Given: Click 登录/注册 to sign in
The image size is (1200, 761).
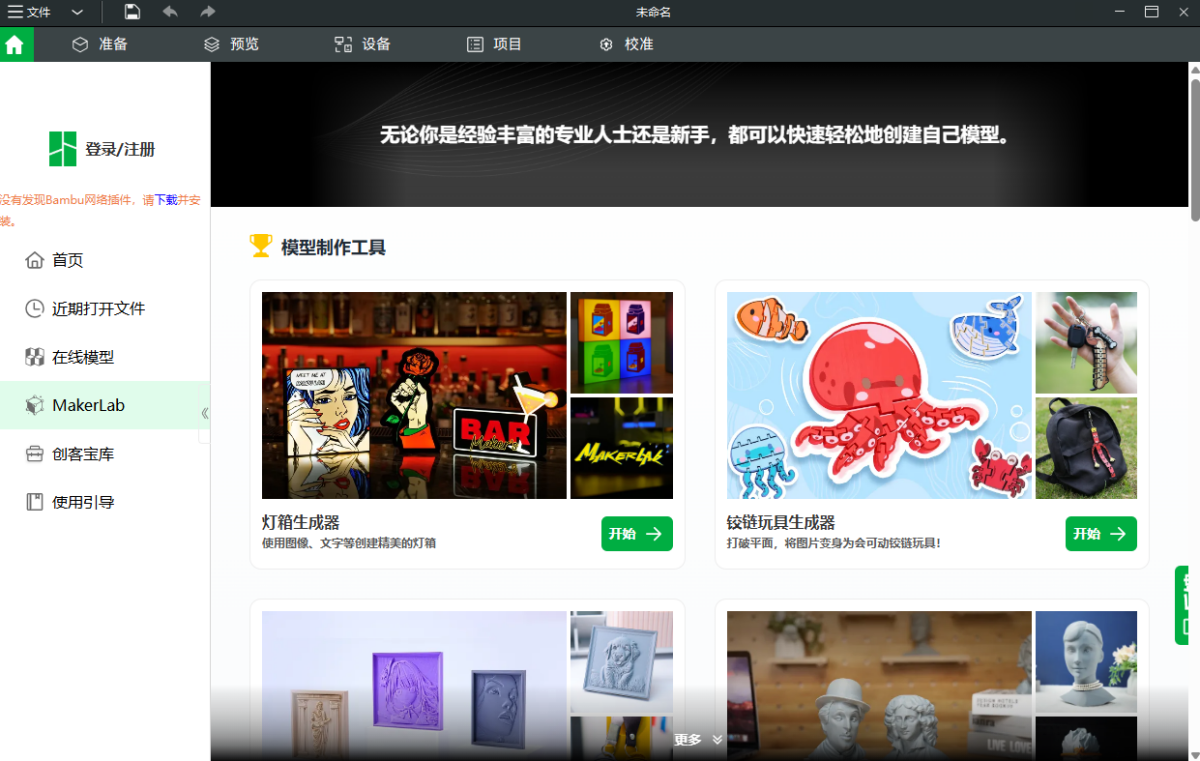Looking at the screenshot, I should click(x=120, y=149).
